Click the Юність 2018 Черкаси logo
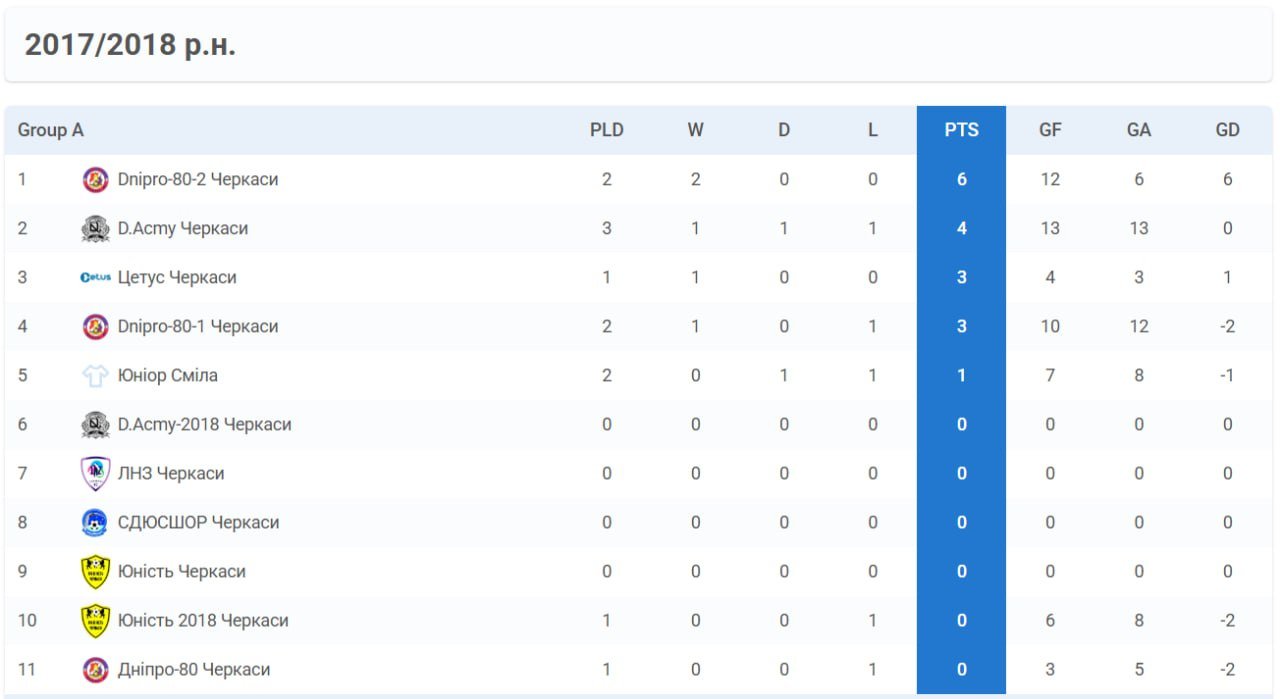The width and height of the screenshot is (1280, 699). tap(95, 621)
